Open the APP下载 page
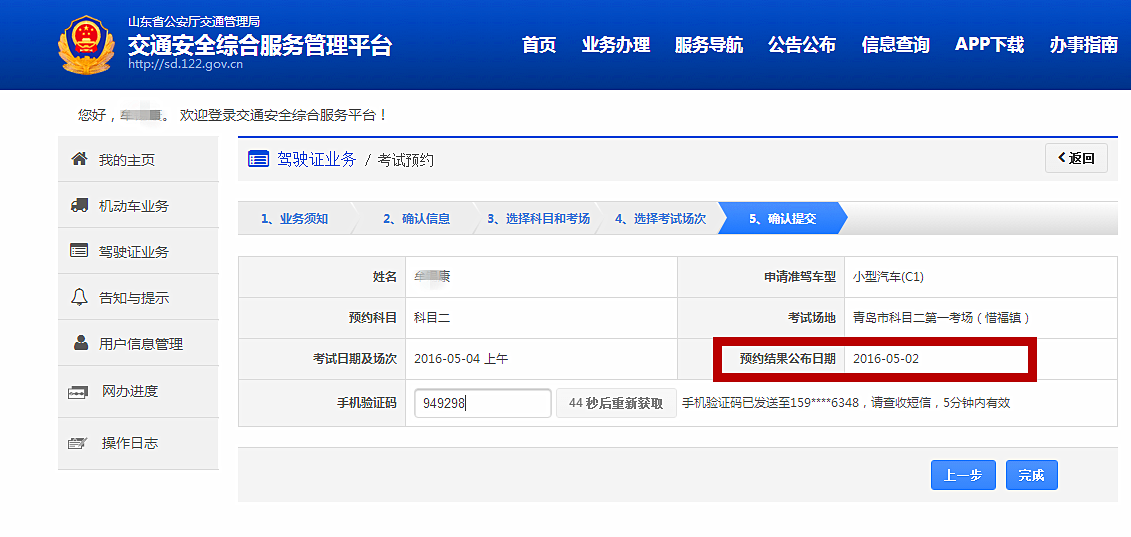Screen dimensions: 1131x537 tap(989, 45)
